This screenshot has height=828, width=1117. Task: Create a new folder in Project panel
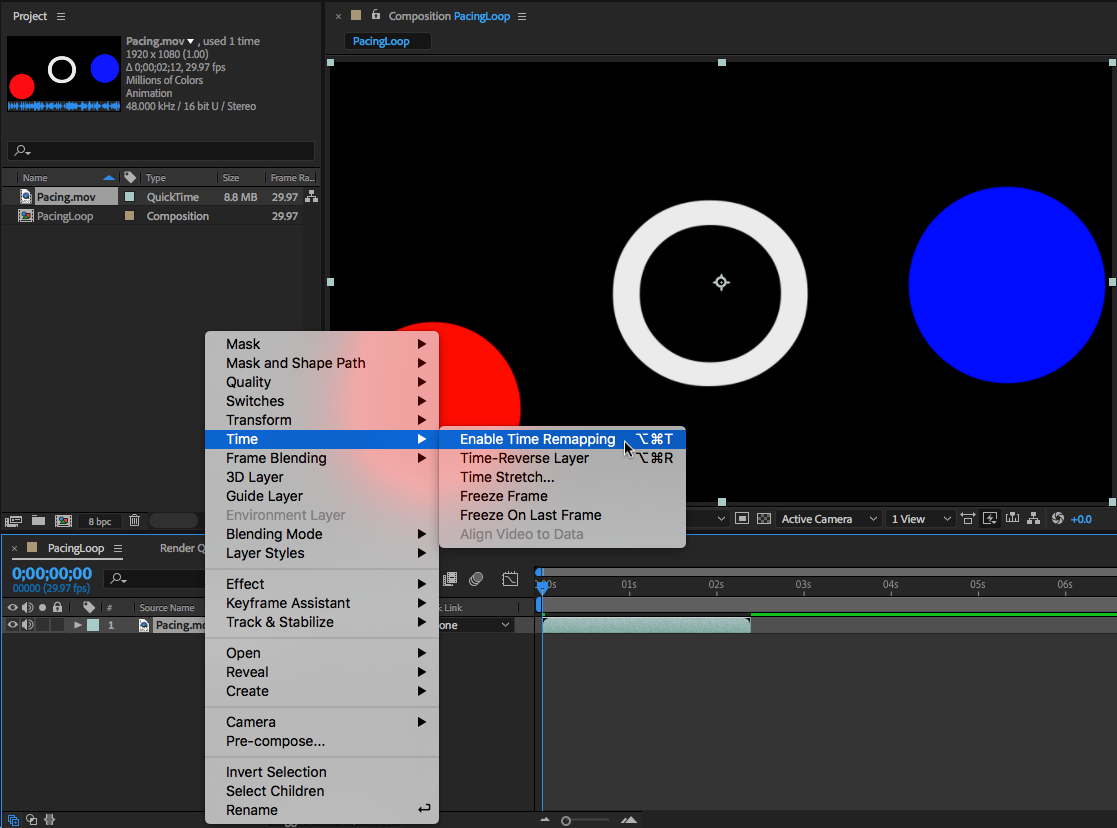click(x=38, y=521)
